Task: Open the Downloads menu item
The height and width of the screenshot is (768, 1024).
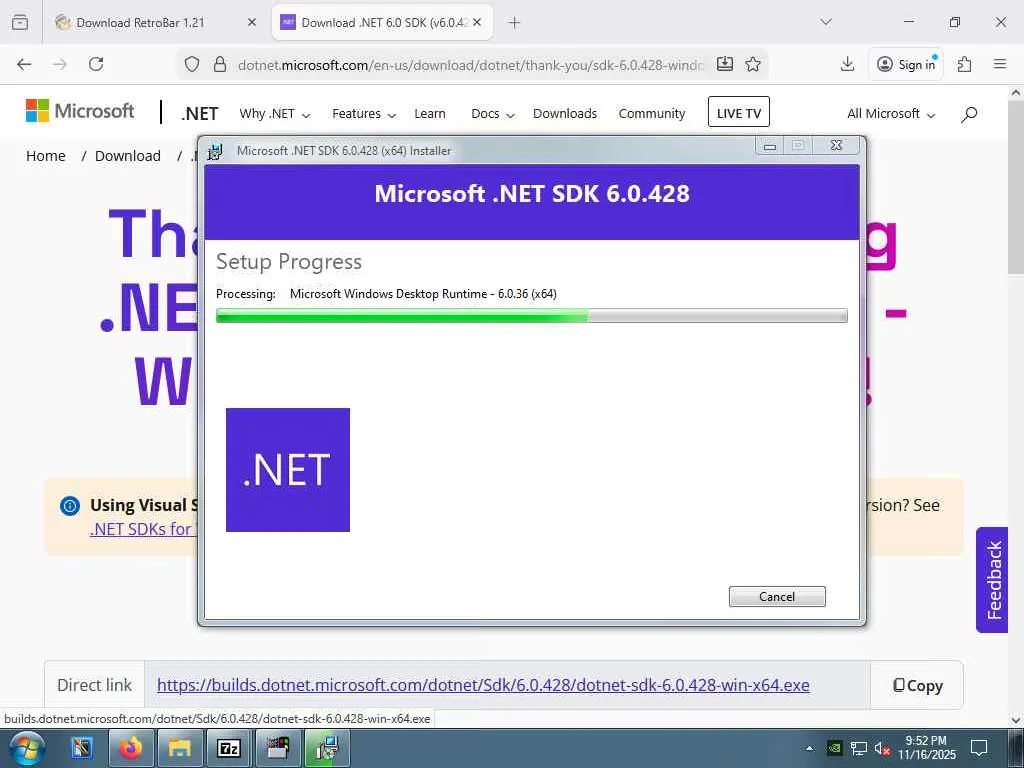Action: [x=565, y=114]
